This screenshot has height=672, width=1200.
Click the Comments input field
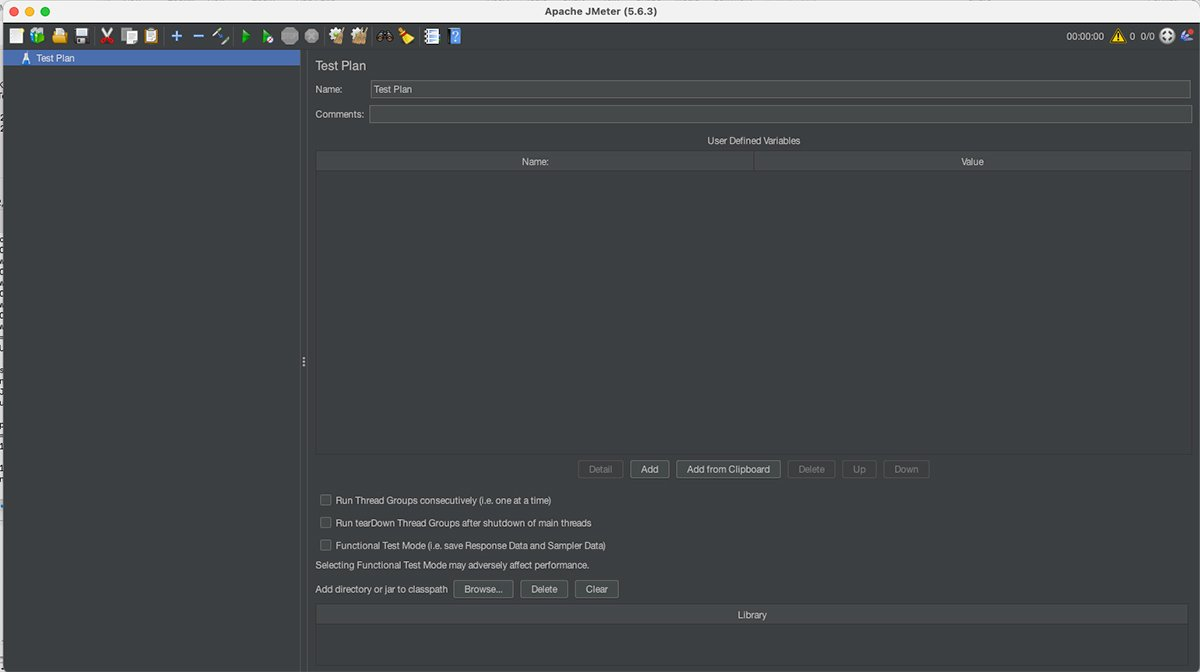click(780, 114)
